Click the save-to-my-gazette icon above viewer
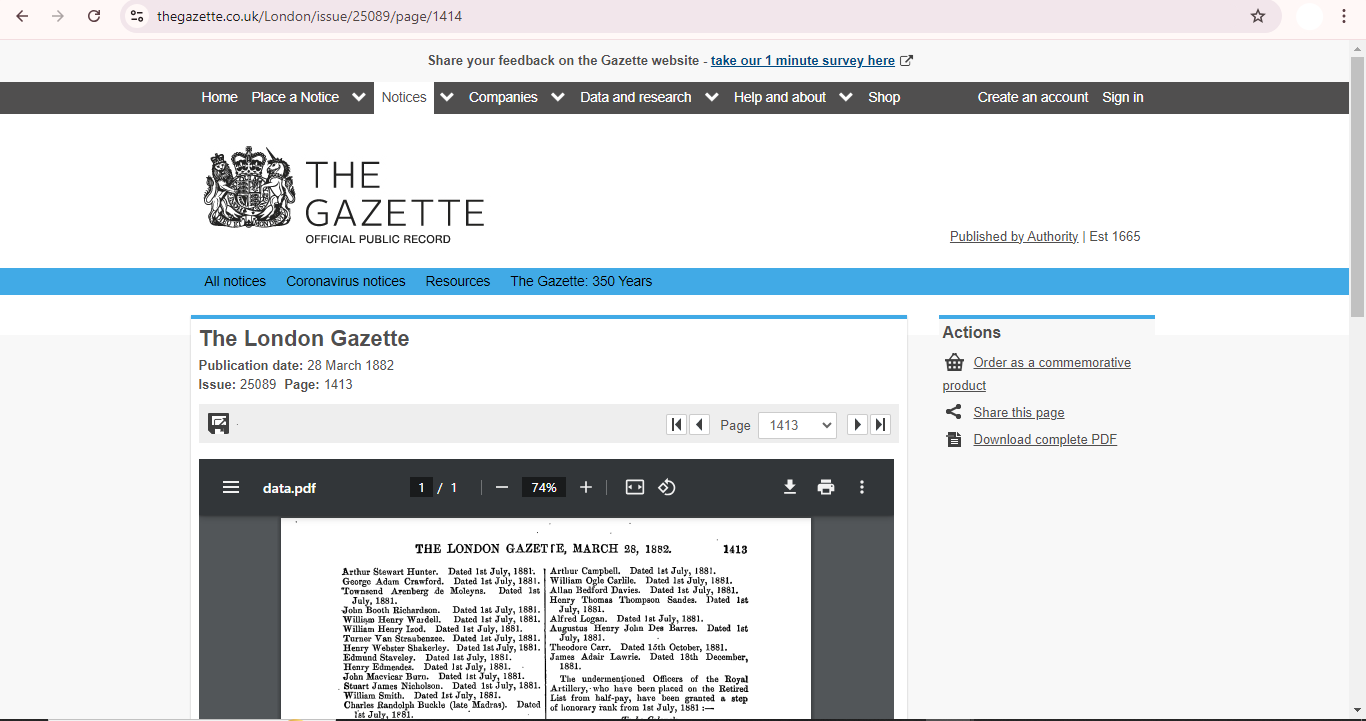 tap(218, 423)
